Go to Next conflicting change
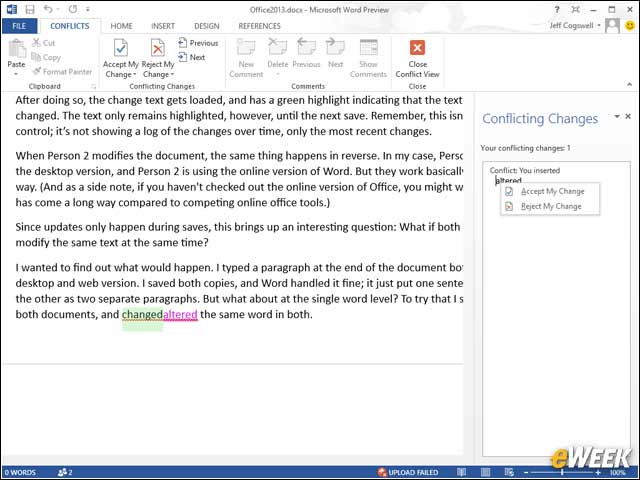This screenshot has height=480, width=640. tap(191, 57)
